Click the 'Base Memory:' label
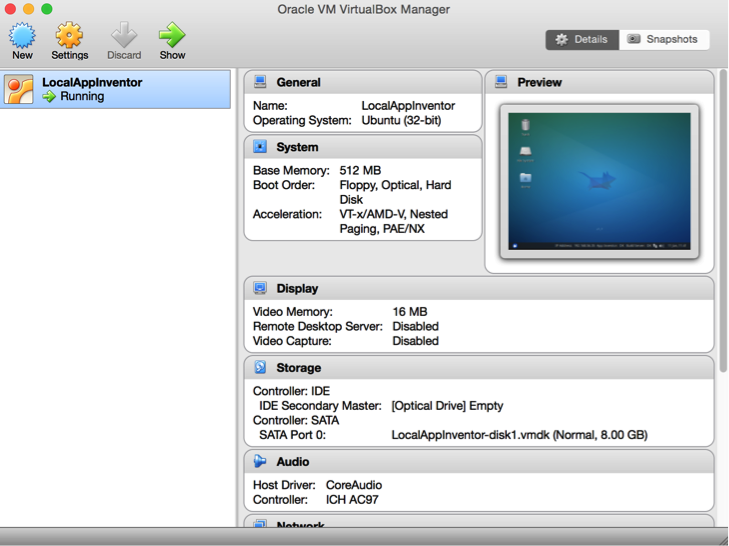729x546 pixels. point(291,170)
